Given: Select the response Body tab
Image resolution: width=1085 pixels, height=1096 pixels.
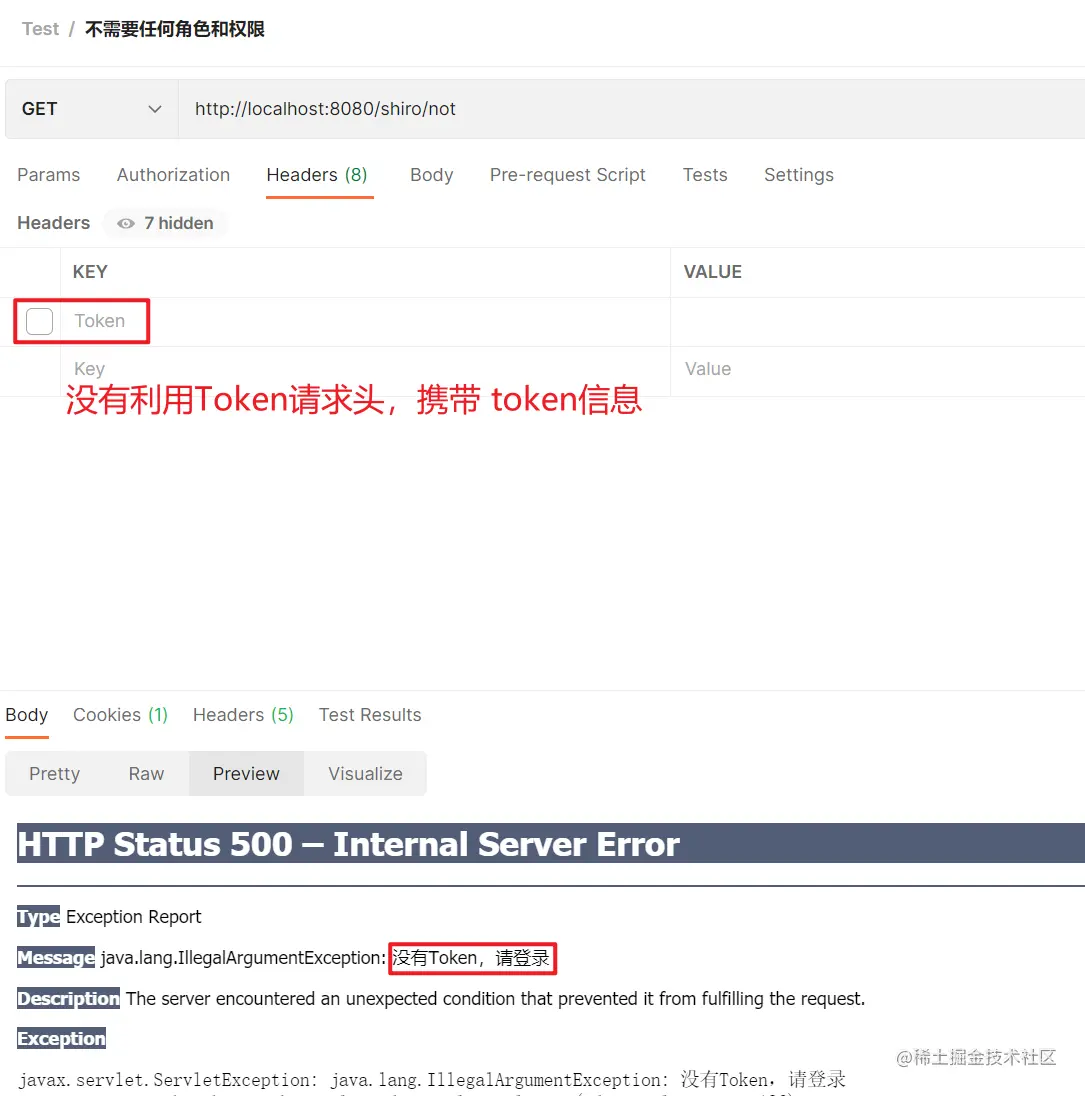Looking at the screenshot, I should pyautogui.click(x=27, y=715).
